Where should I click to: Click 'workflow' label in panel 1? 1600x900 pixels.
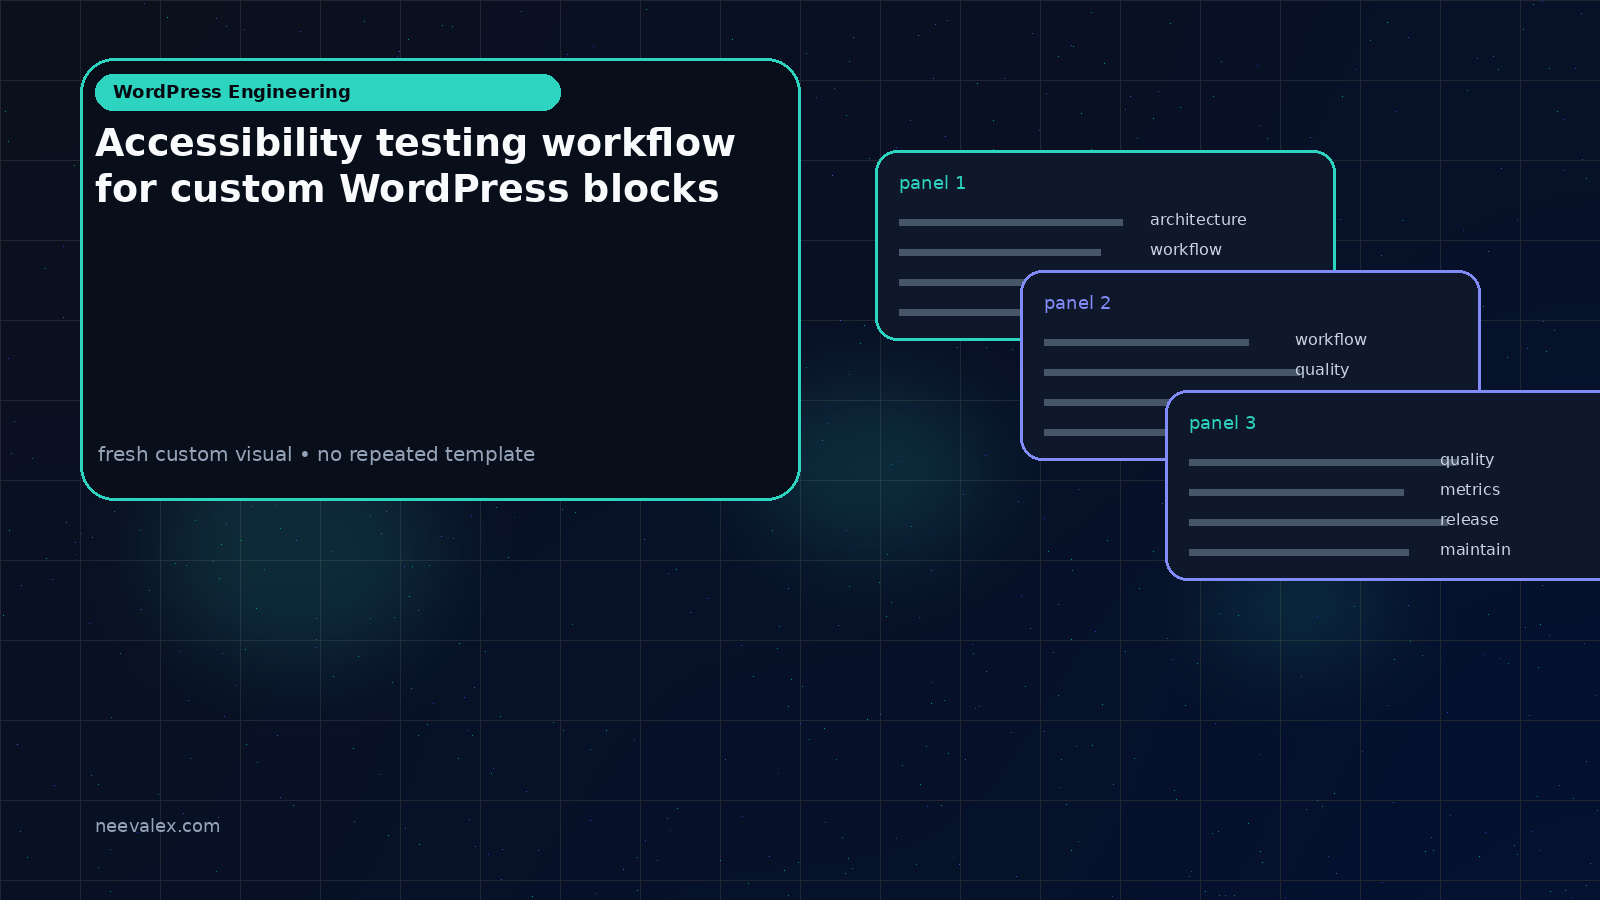pos(1186,250)
